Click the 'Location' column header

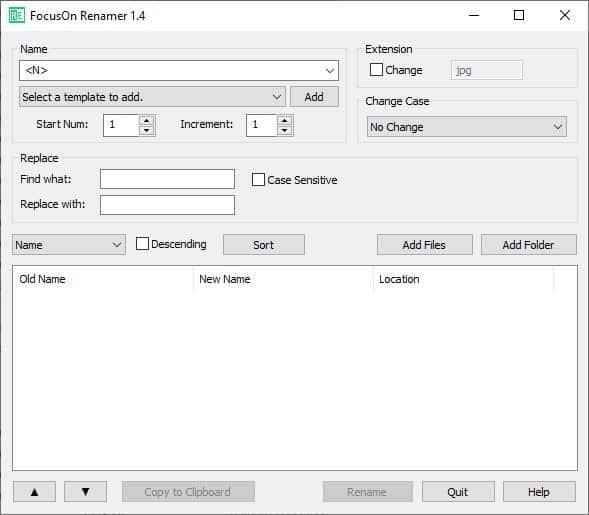[464, 279]
